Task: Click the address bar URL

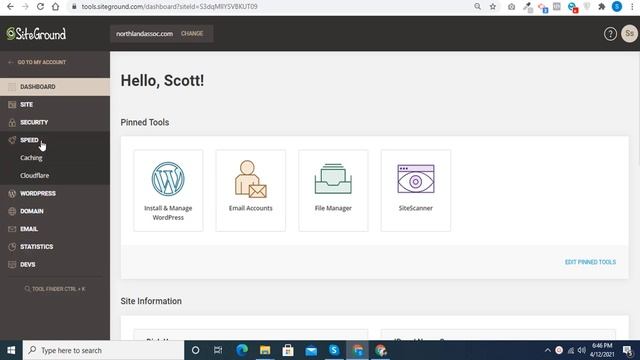Action: click(x=169, y=7)
